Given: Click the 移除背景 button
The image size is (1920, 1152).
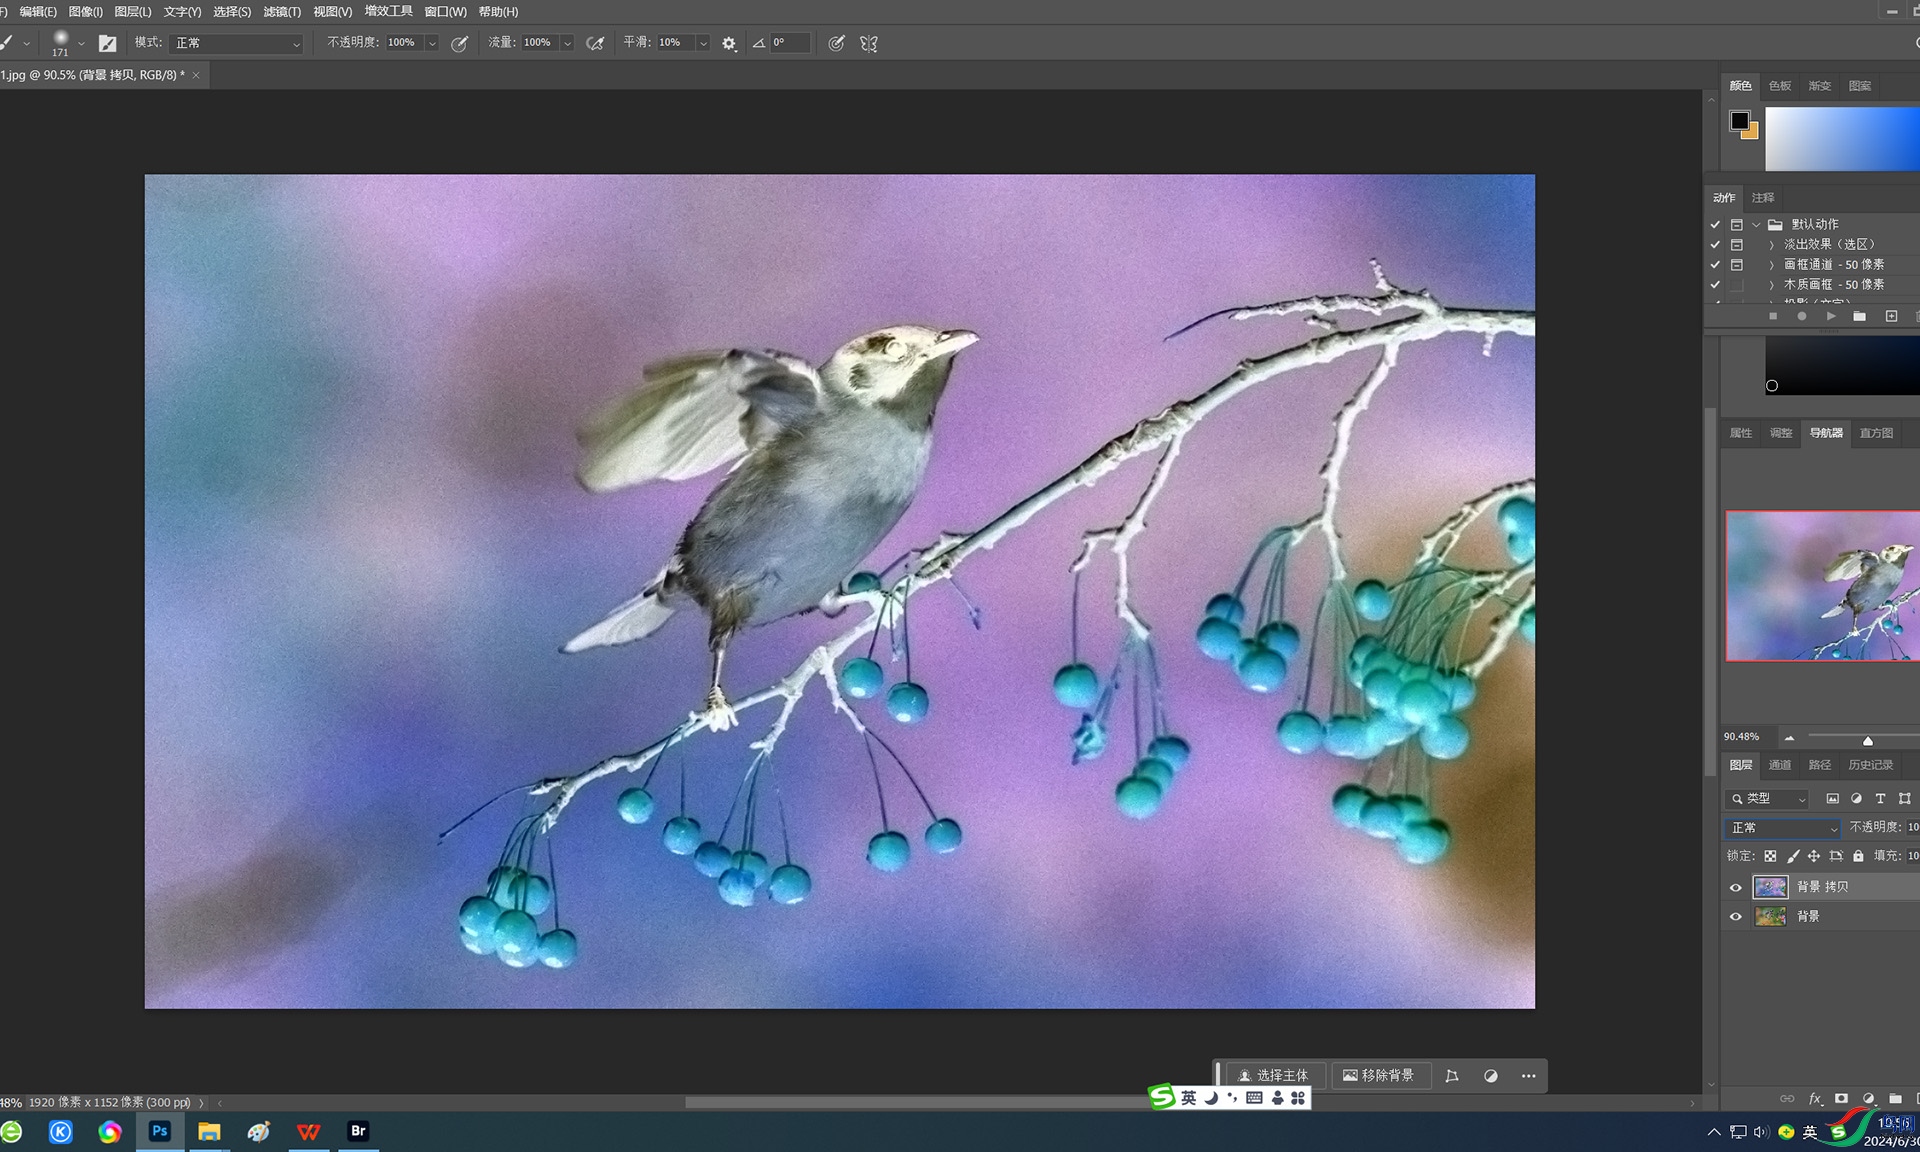Looking at the screenshot, I should 1378,1075.
